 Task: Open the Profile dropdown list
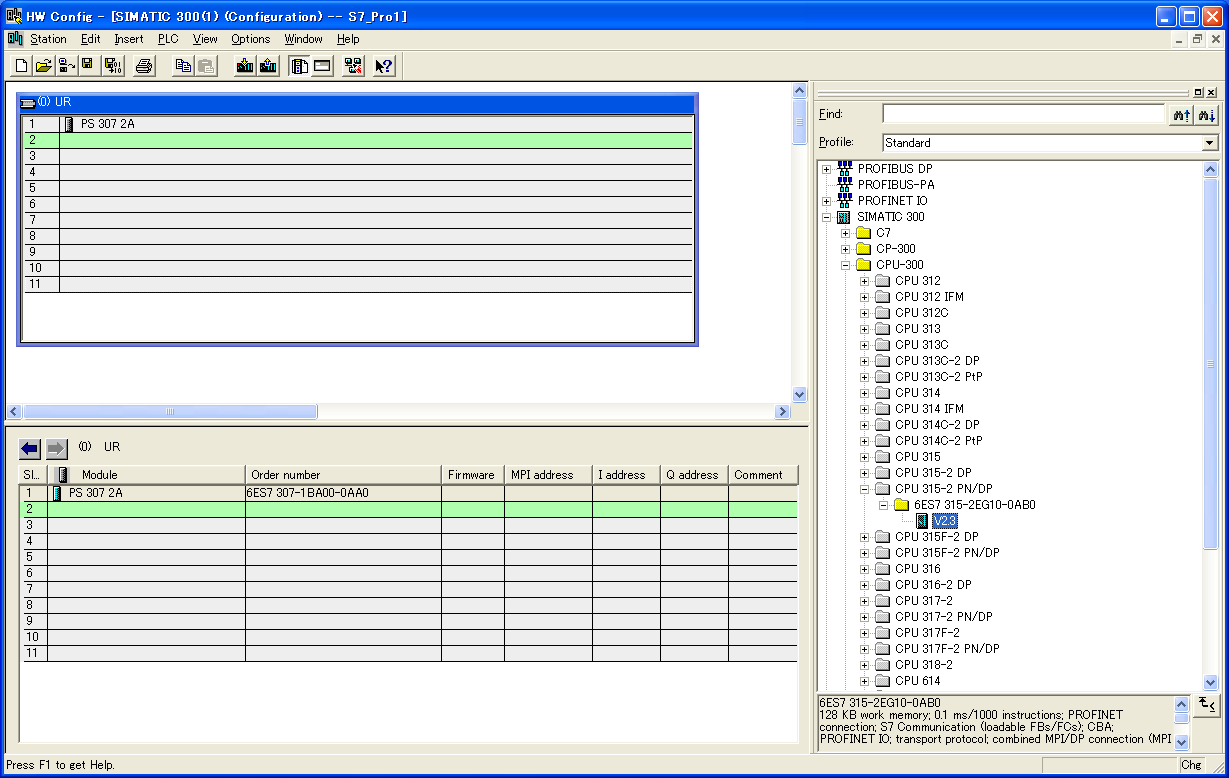(1213, 142)
